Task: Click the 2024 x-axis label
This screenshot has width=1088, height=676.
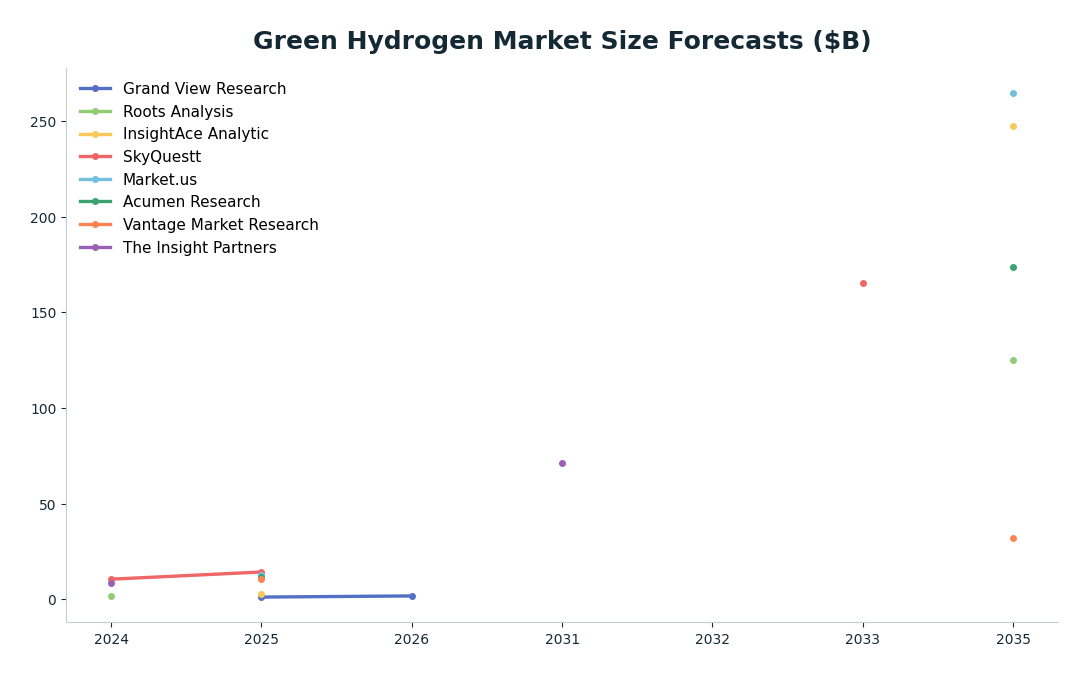Action: click(111, 639)
